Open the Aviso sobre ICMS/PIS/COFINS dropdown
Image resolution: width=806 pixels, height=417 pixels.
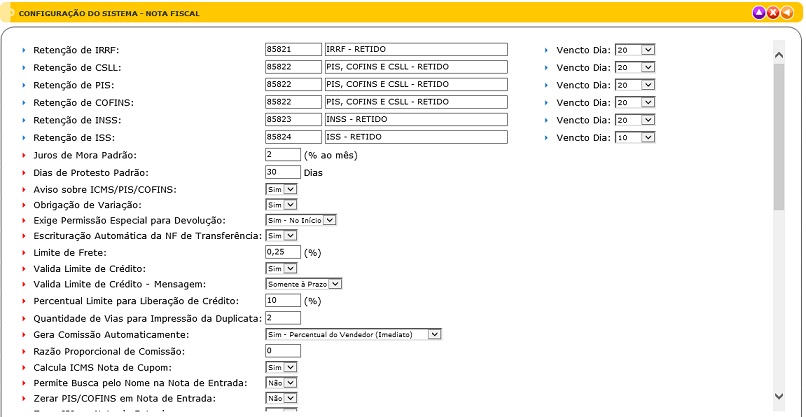tap(281, 188)
